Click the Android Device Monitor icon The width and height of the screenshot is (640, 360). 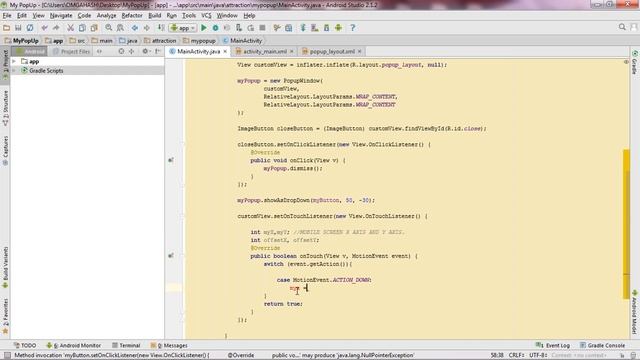(x=338, y=28)
